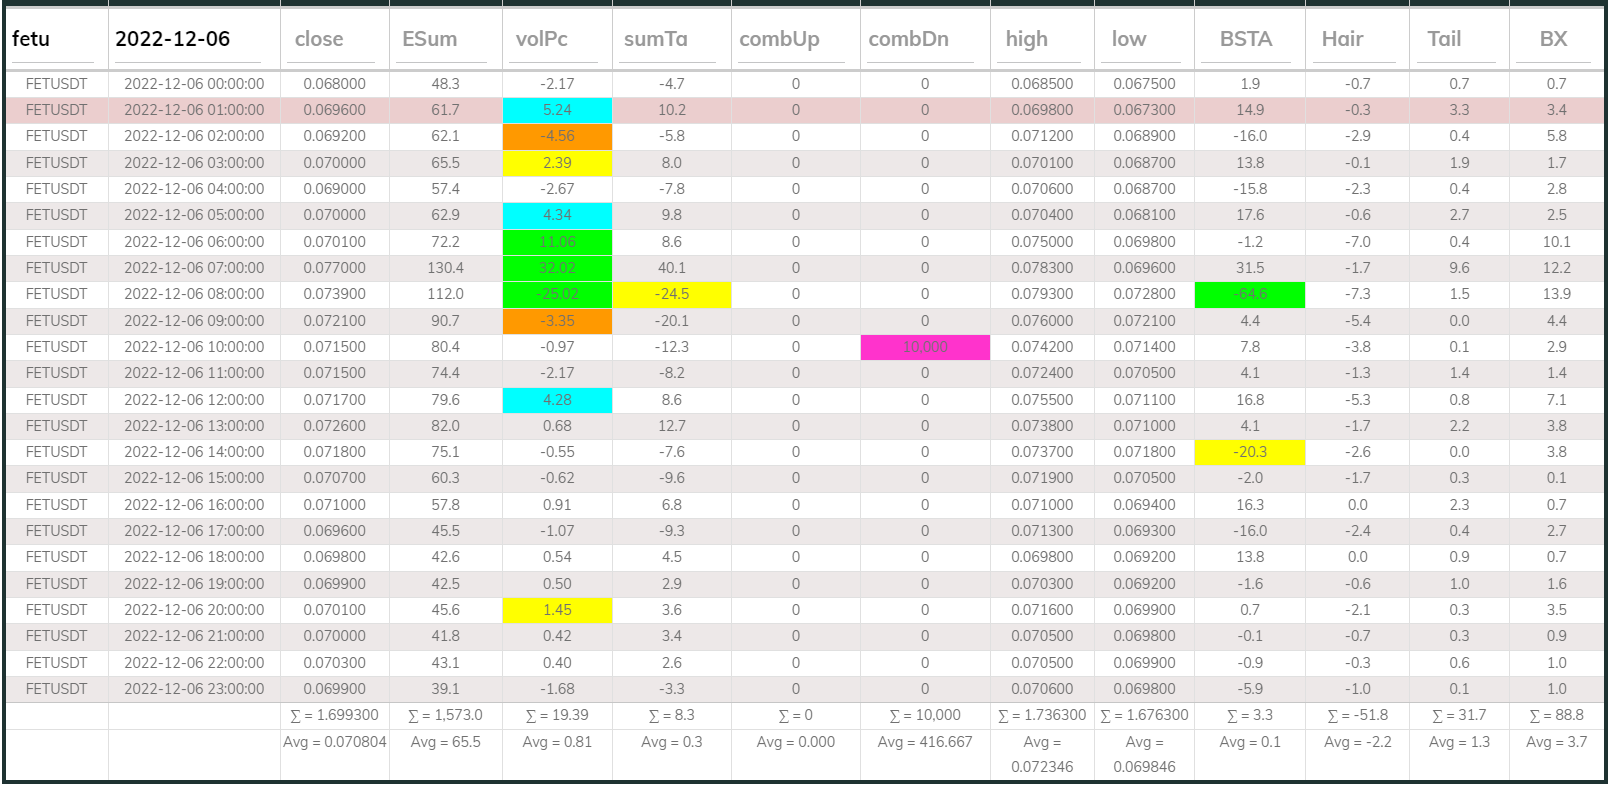Screen dimensions: 1608x786
Task: Click the close average 'Avg = 0.070804'
Action: point(334,742)
